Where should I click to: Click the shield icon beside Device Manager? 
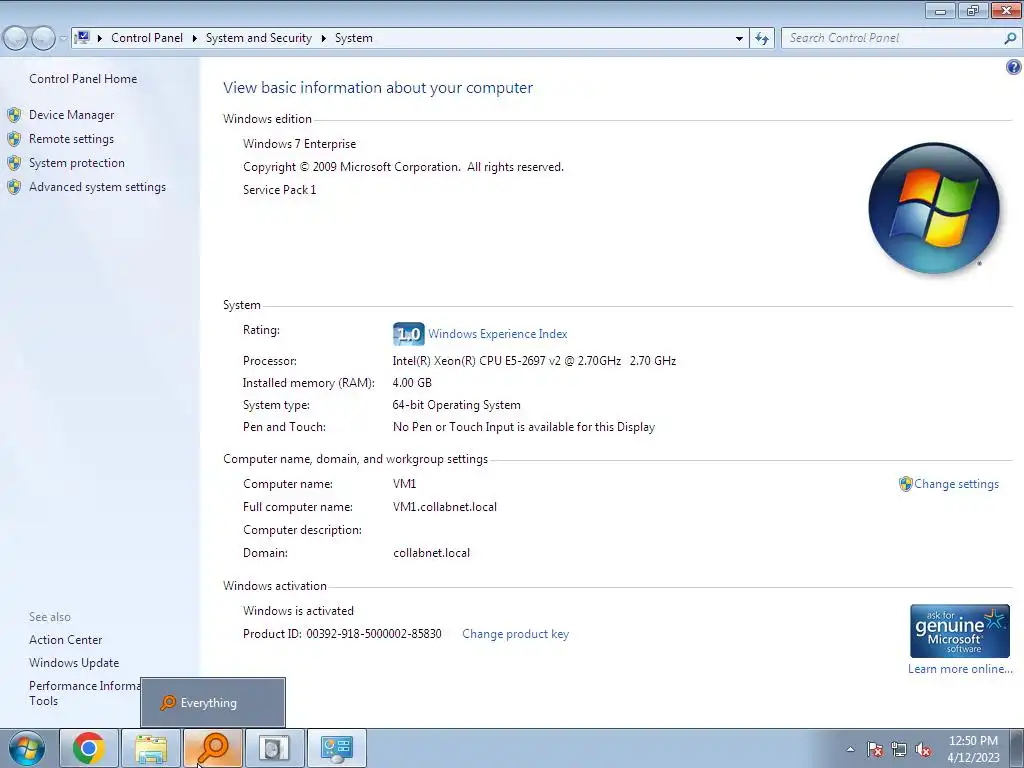tap(14, 115)
